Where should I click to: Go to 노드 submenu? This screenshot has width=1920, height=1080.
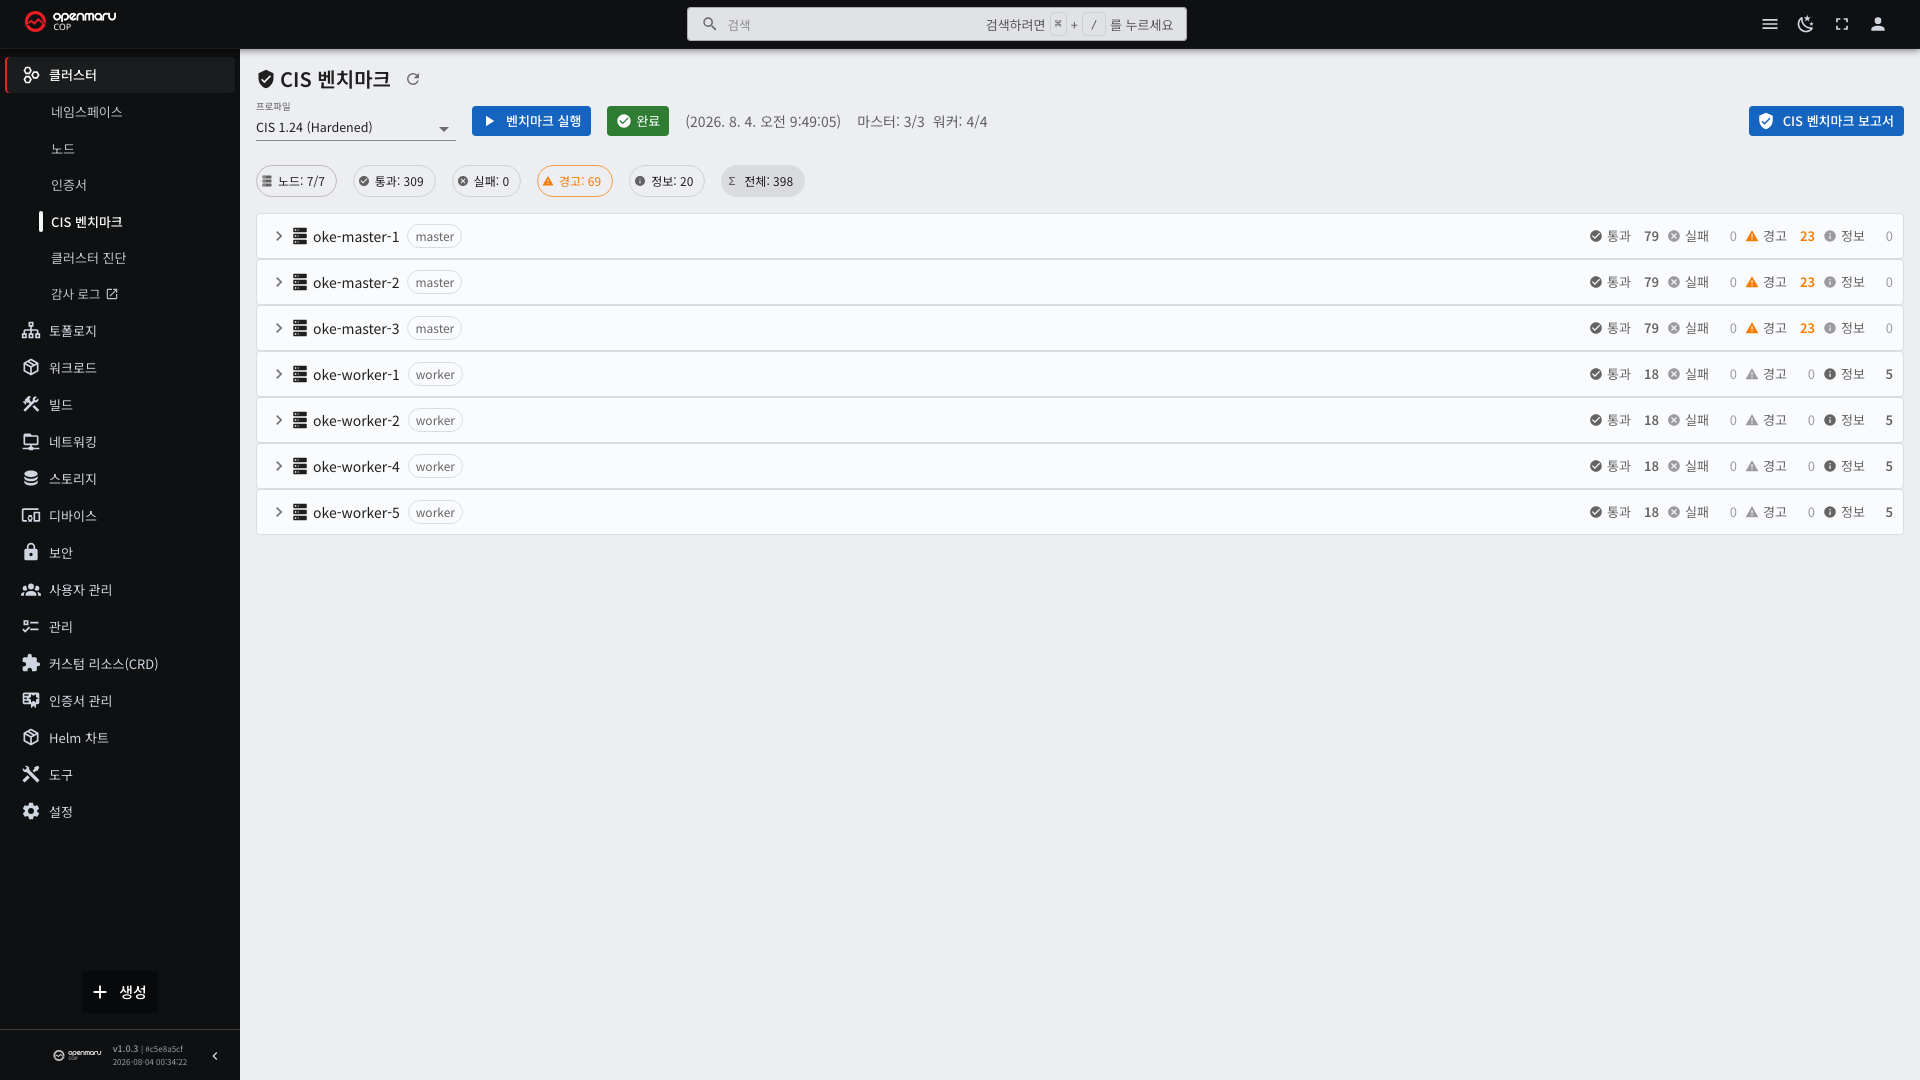(x=63, y=149)
